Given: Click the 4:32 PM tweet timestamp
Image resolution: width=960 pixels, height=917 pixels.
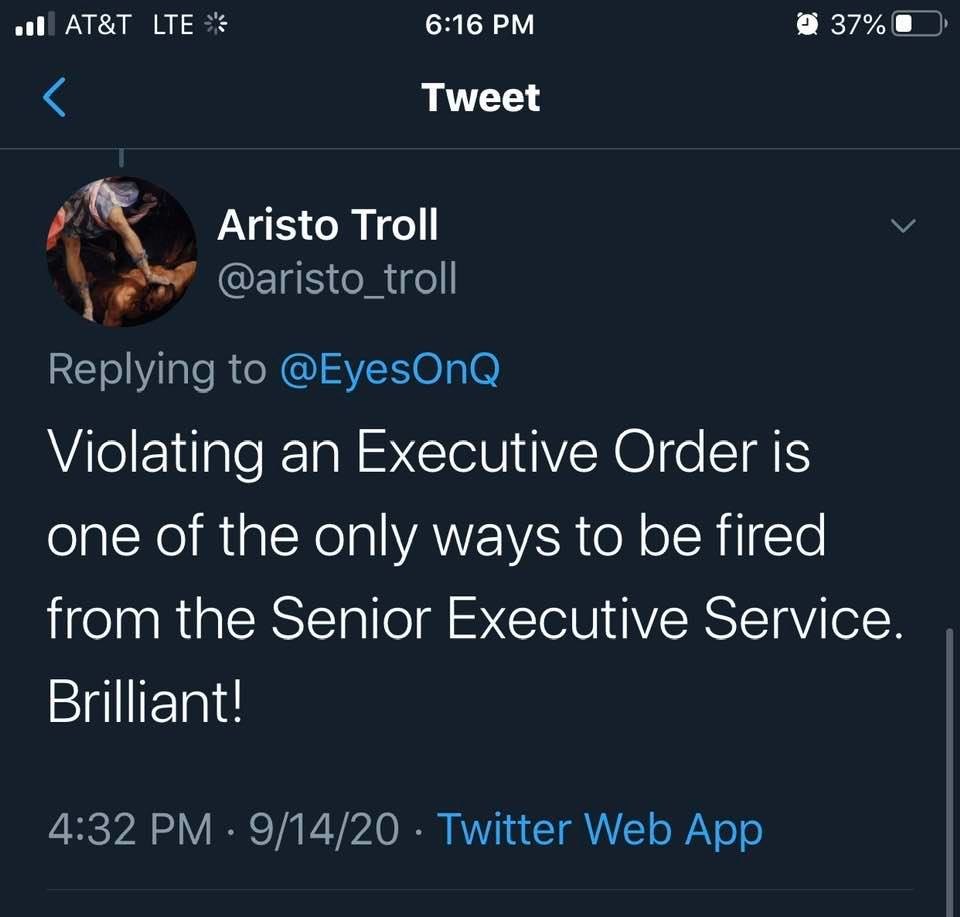Looking at the screenshot, I should 129,829.
